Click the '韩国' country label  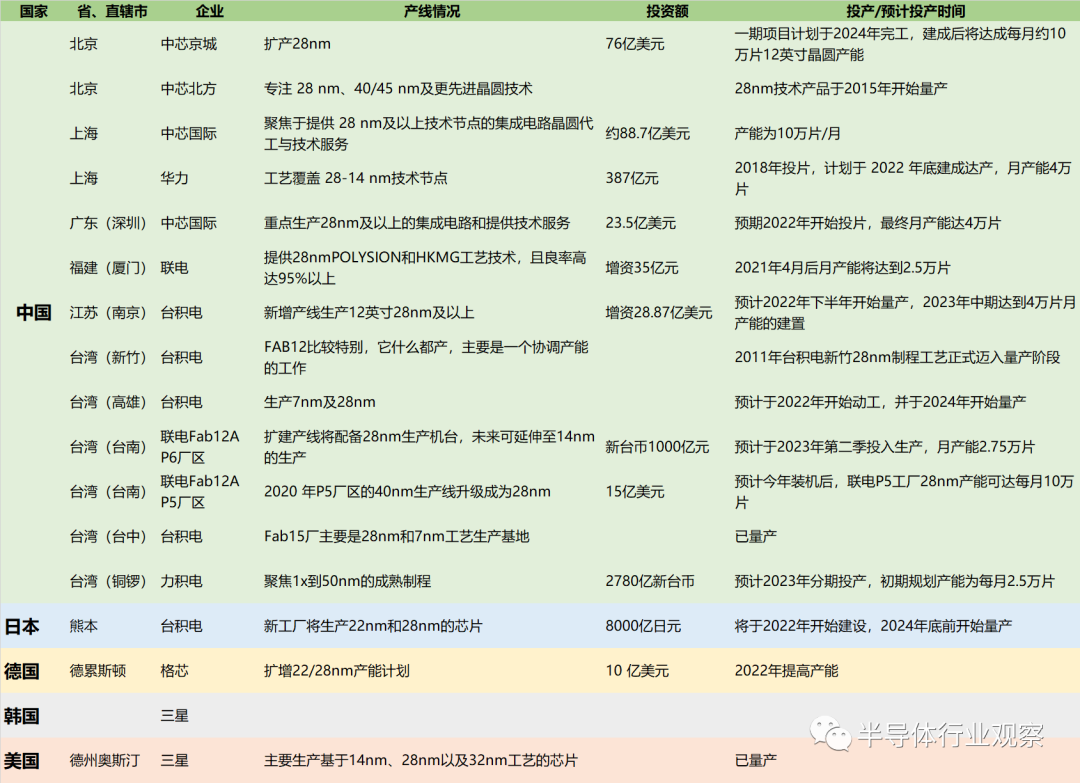tap(21, 716)
